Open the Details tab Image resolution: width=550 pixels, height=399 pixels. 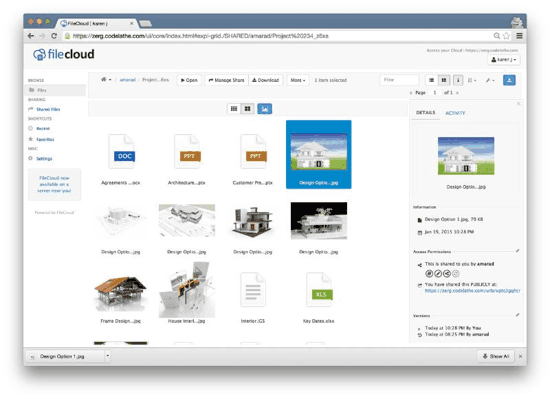[425, 113]
